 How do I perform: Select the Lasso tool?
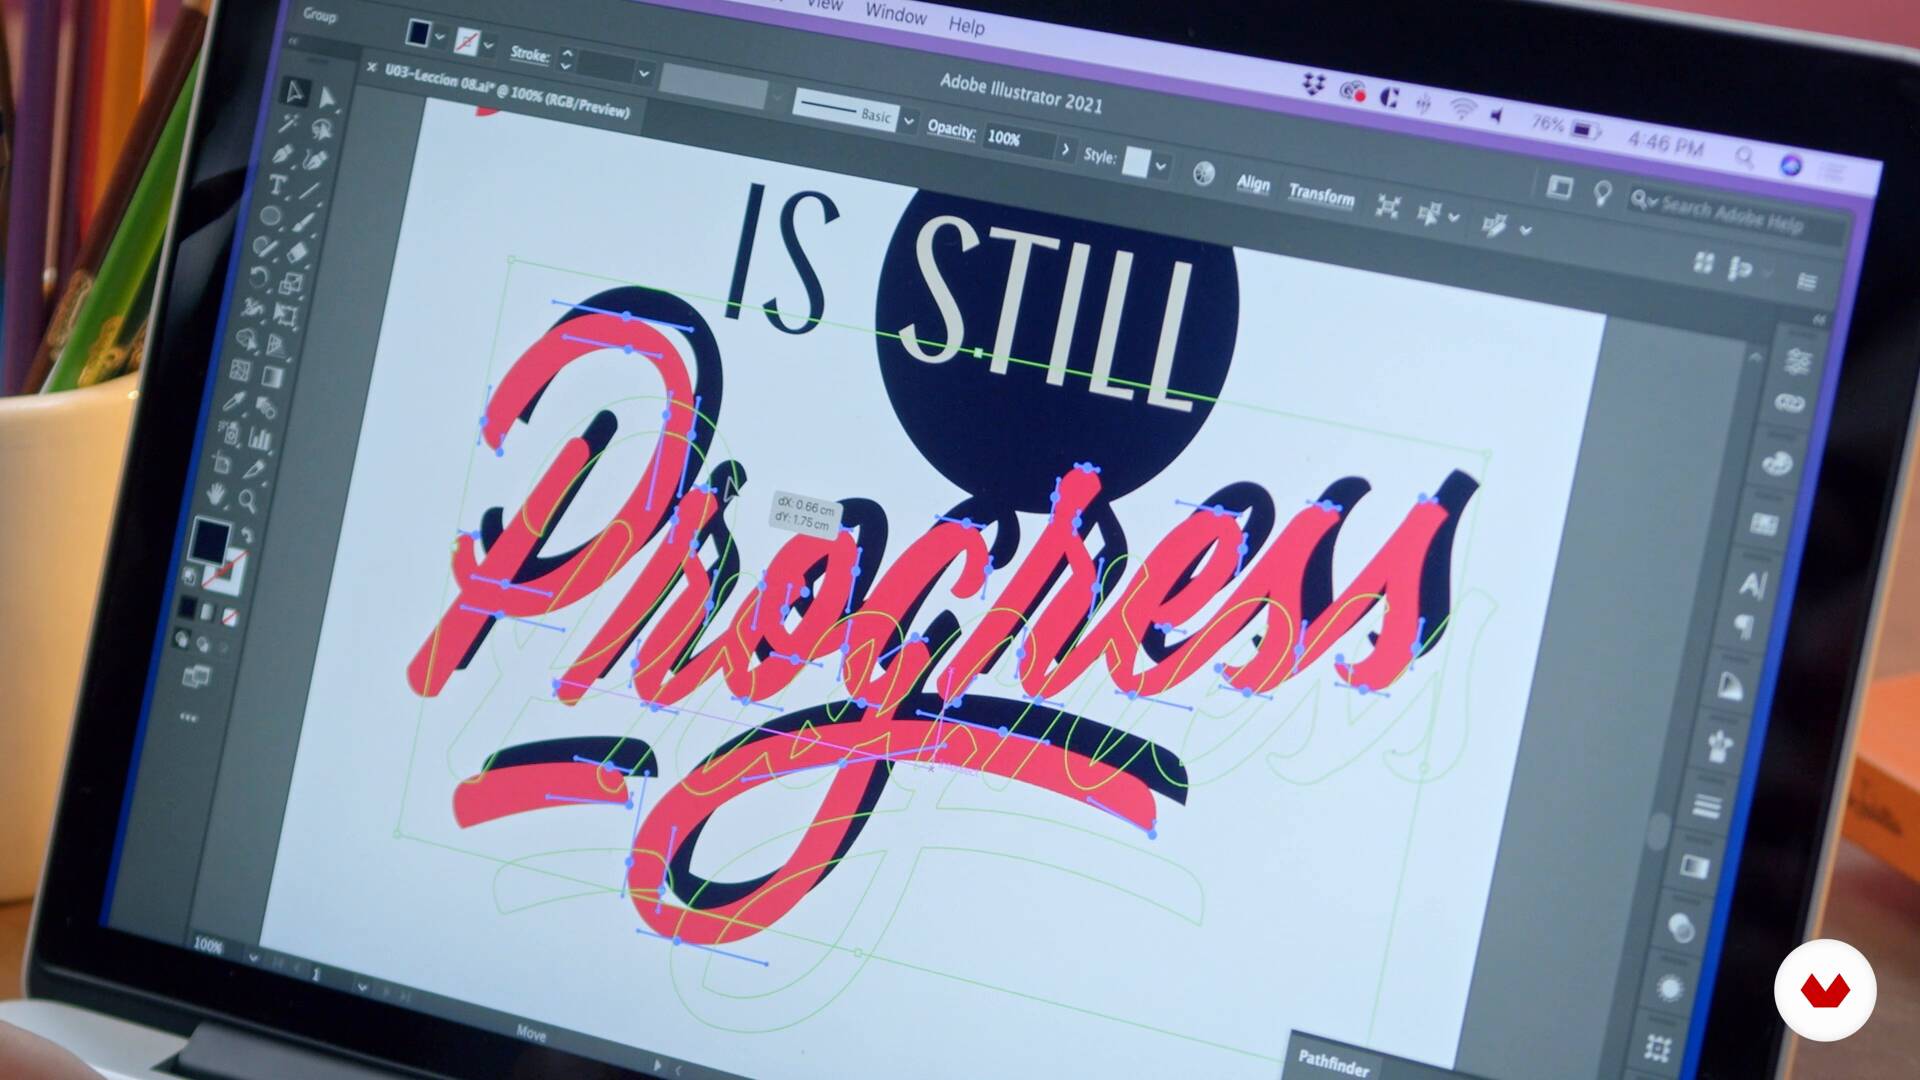click(x=322, y=129)
